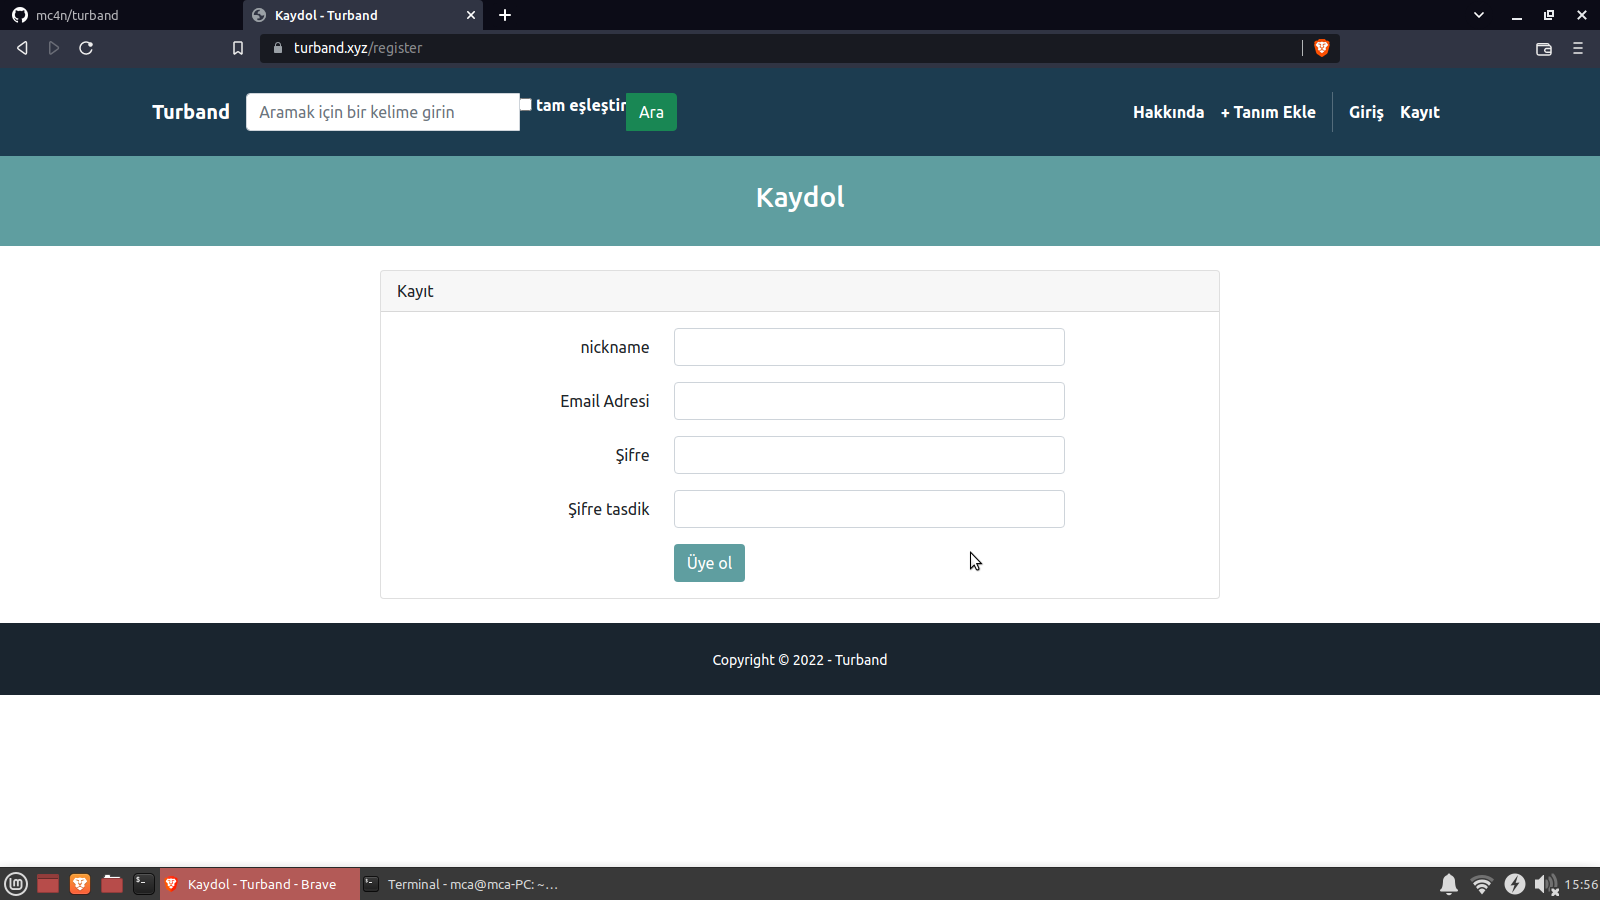Click the padlock site info icon
Screen dimensions: 1600x900
click(x=278, y=48)
